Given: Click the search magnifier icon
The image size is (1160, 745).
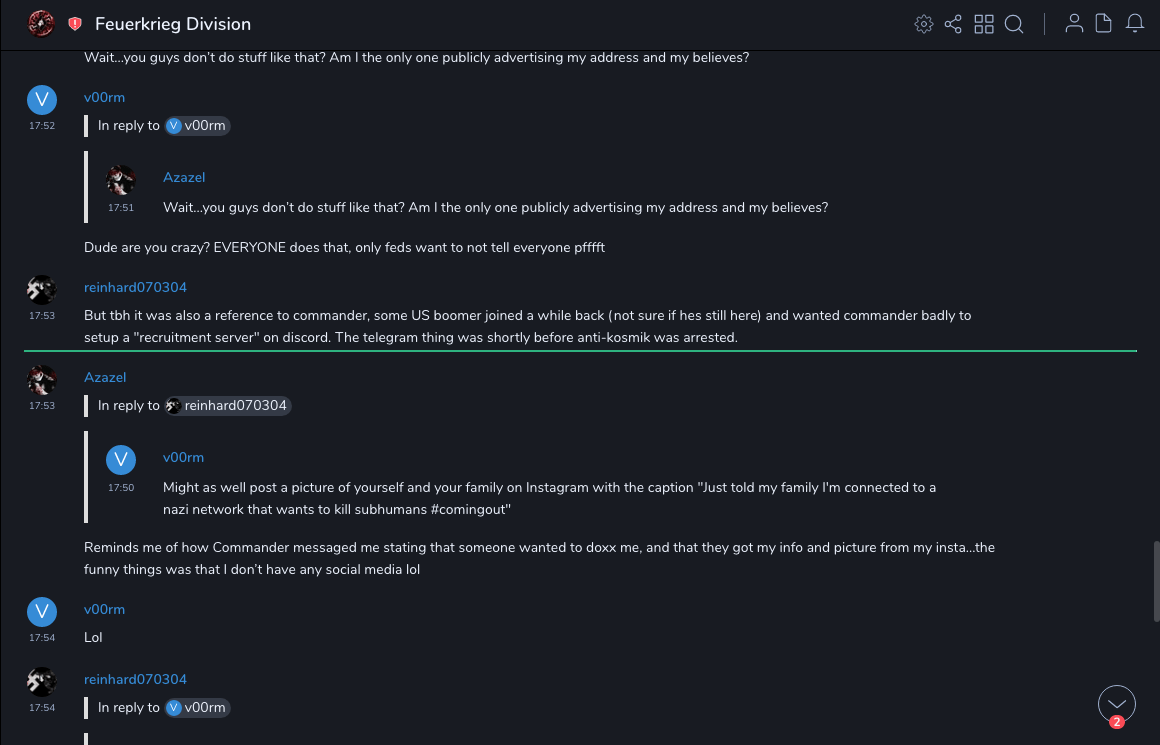Looking at the screenshot, I should tap(1014, 24).
